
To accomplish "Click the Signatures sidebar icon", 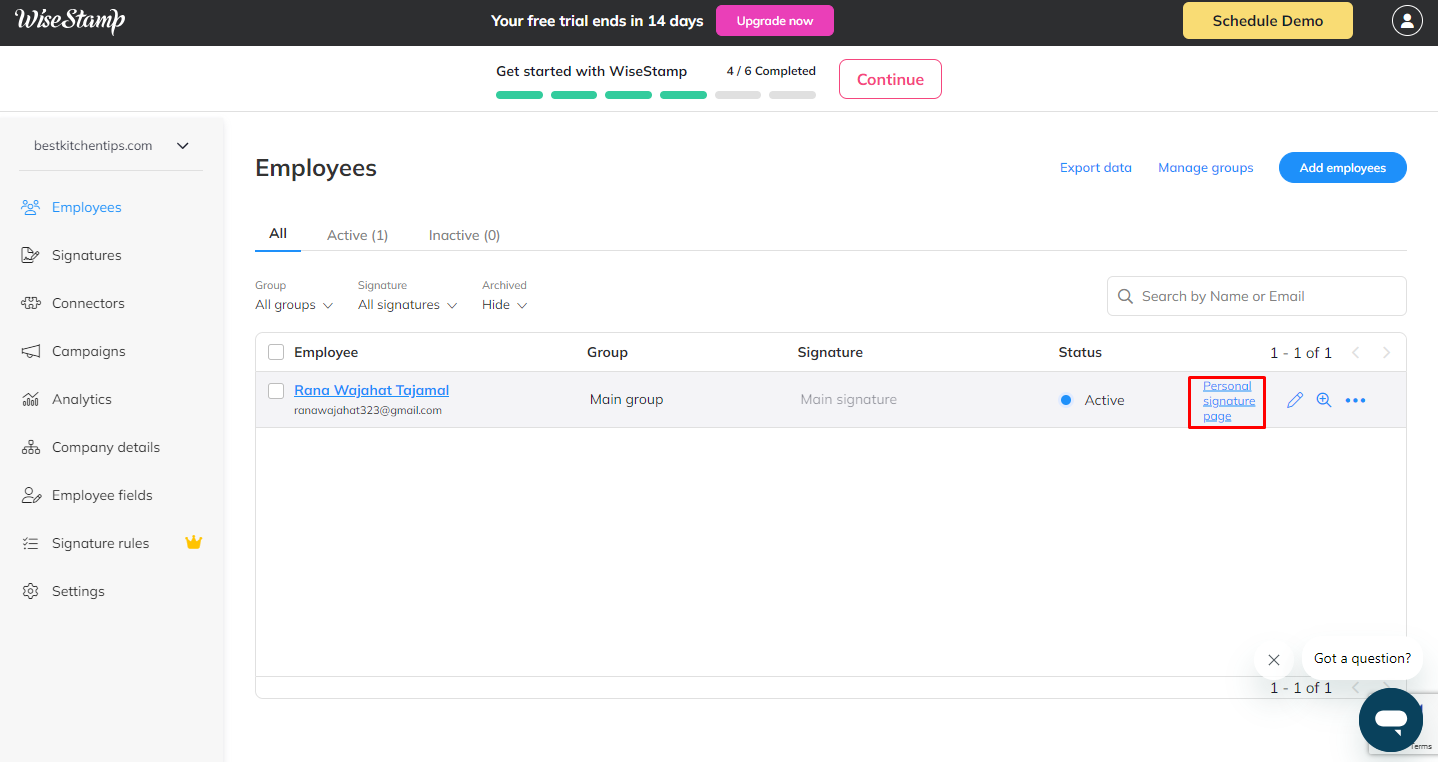I will (31, 255).
